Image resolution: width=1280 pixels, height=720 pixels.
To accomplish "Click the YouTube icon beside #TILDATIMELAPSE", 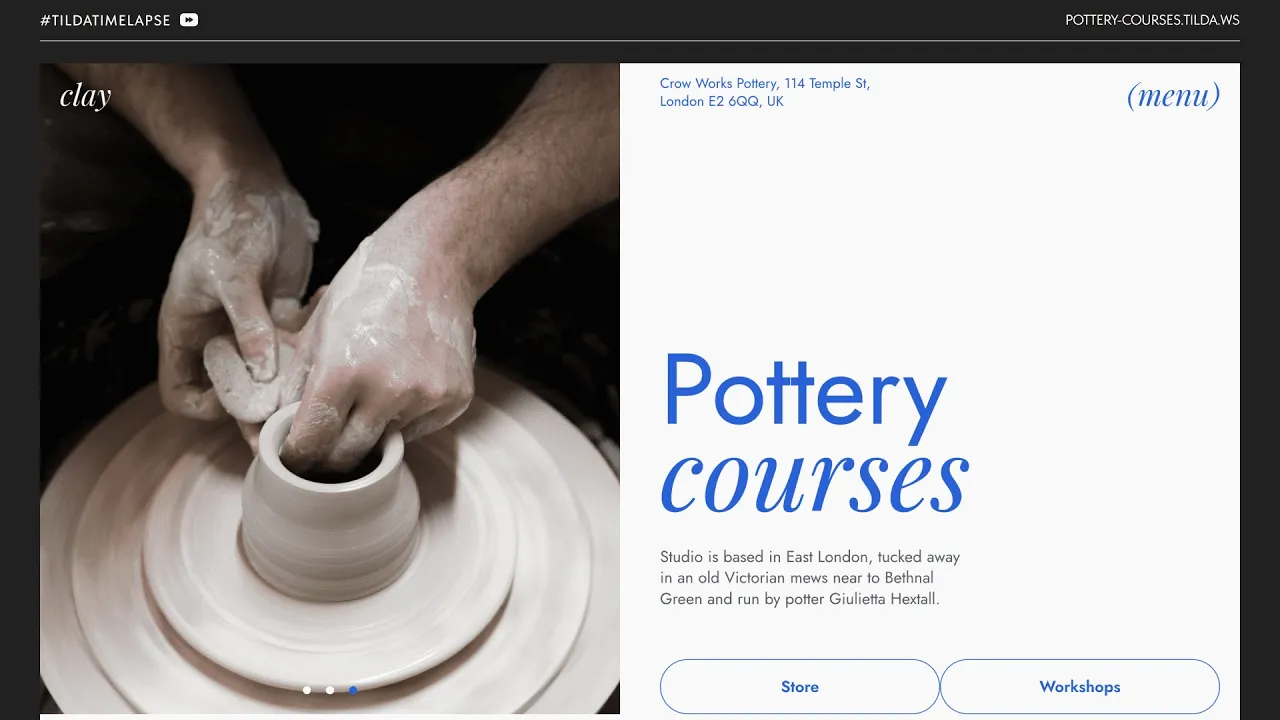I will [x=189, y=19].
